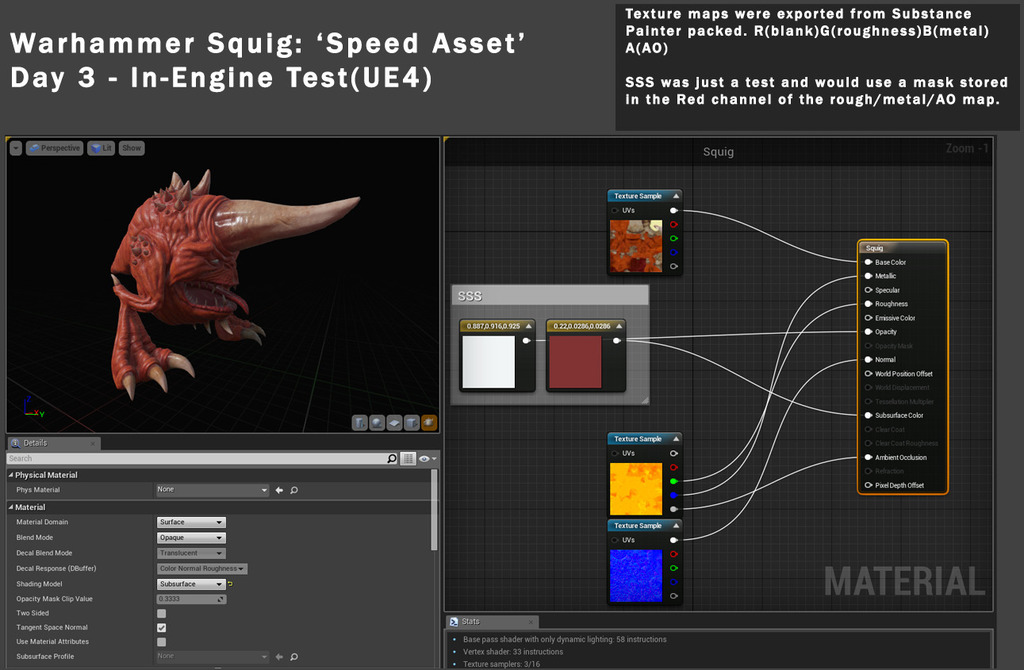Click the Emissive Color input pin
Viewport: 1024px width, 670px height.
869,318
